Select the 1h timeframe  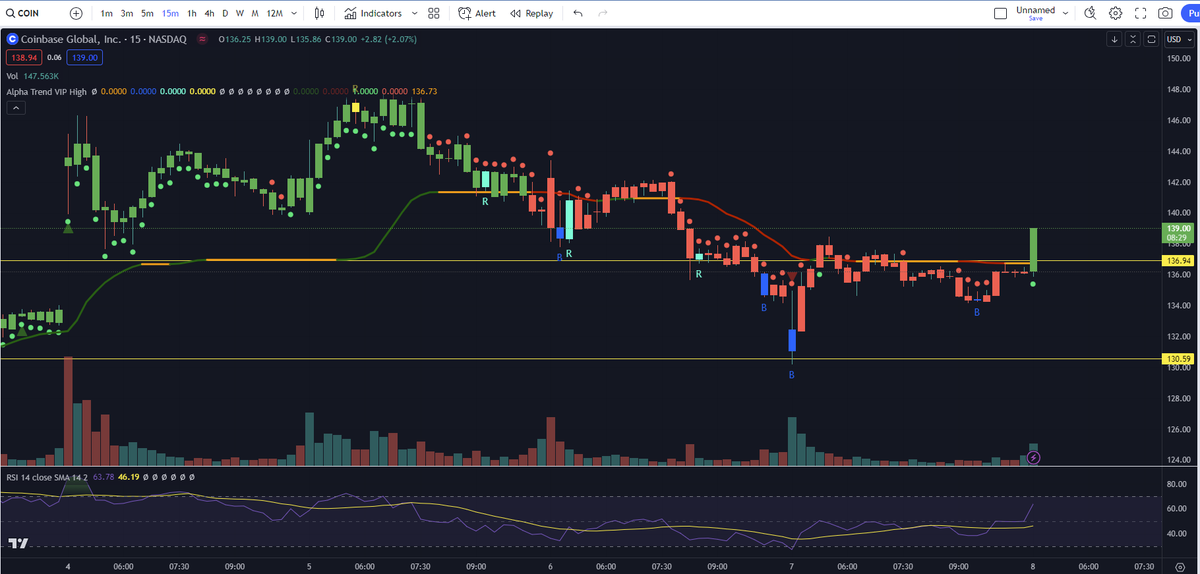click(192, 13)
